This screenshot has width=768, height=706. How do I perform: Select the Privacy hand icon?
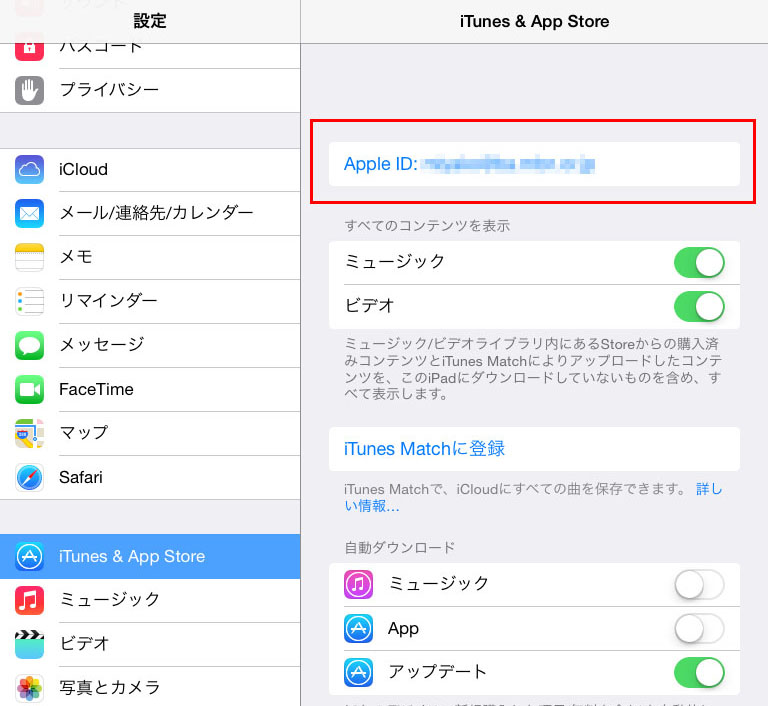pyautogui.click(x=29, y=90)
